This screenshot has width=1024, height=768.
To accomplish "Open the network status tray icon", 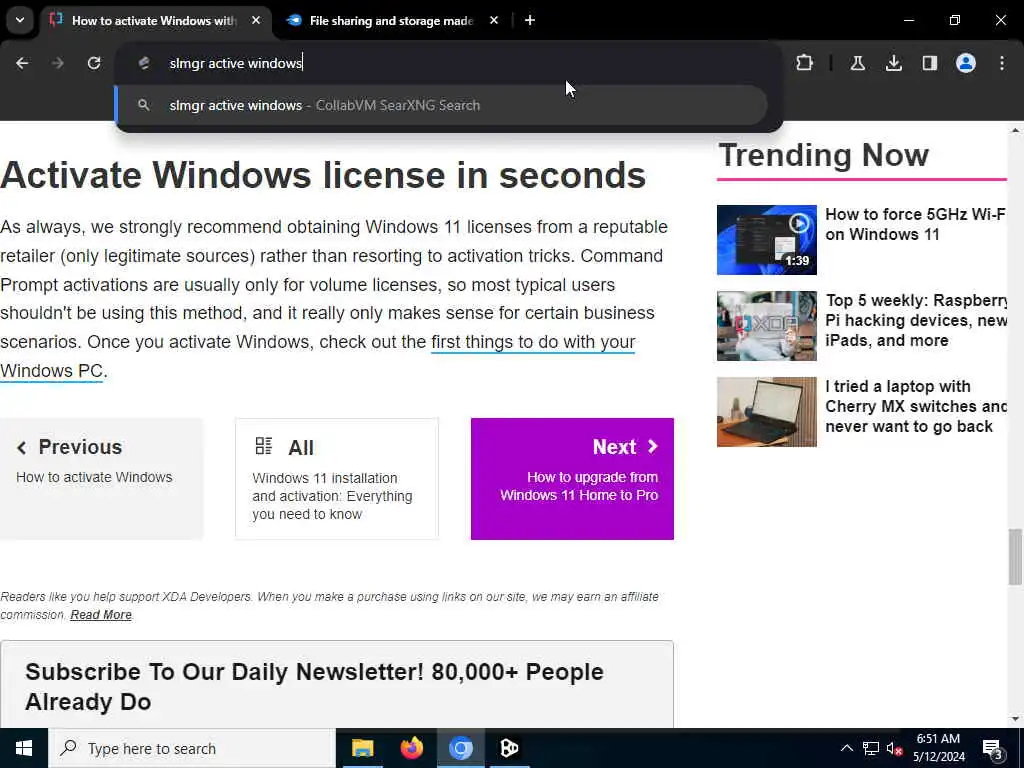I will (x=871, y=748).
